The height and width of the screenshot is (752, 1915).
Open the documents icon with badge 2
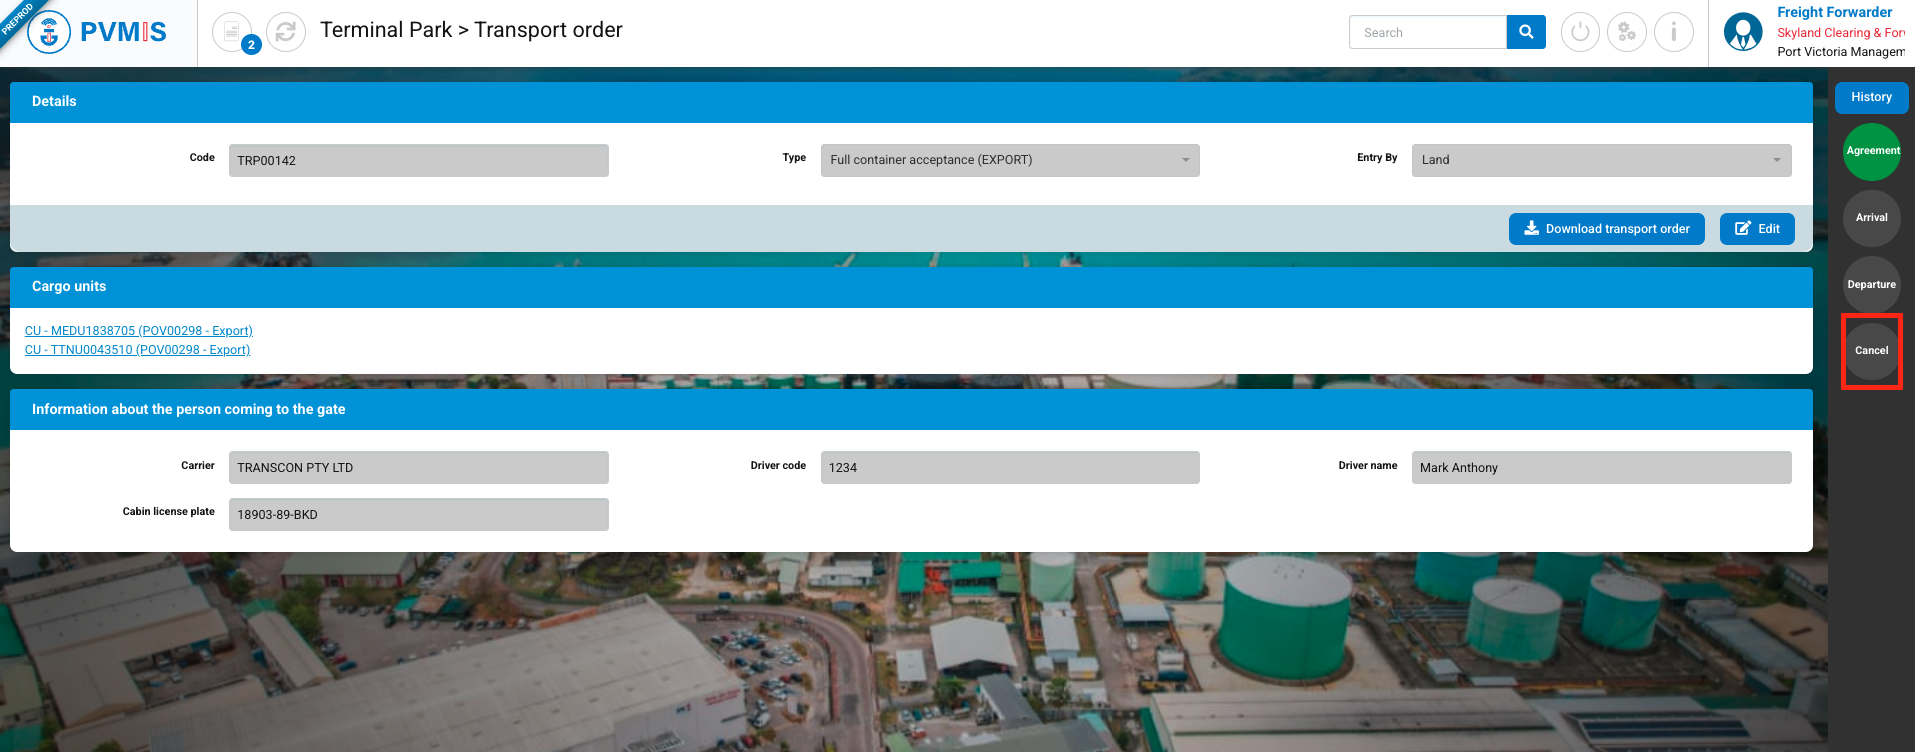[233, 32]
